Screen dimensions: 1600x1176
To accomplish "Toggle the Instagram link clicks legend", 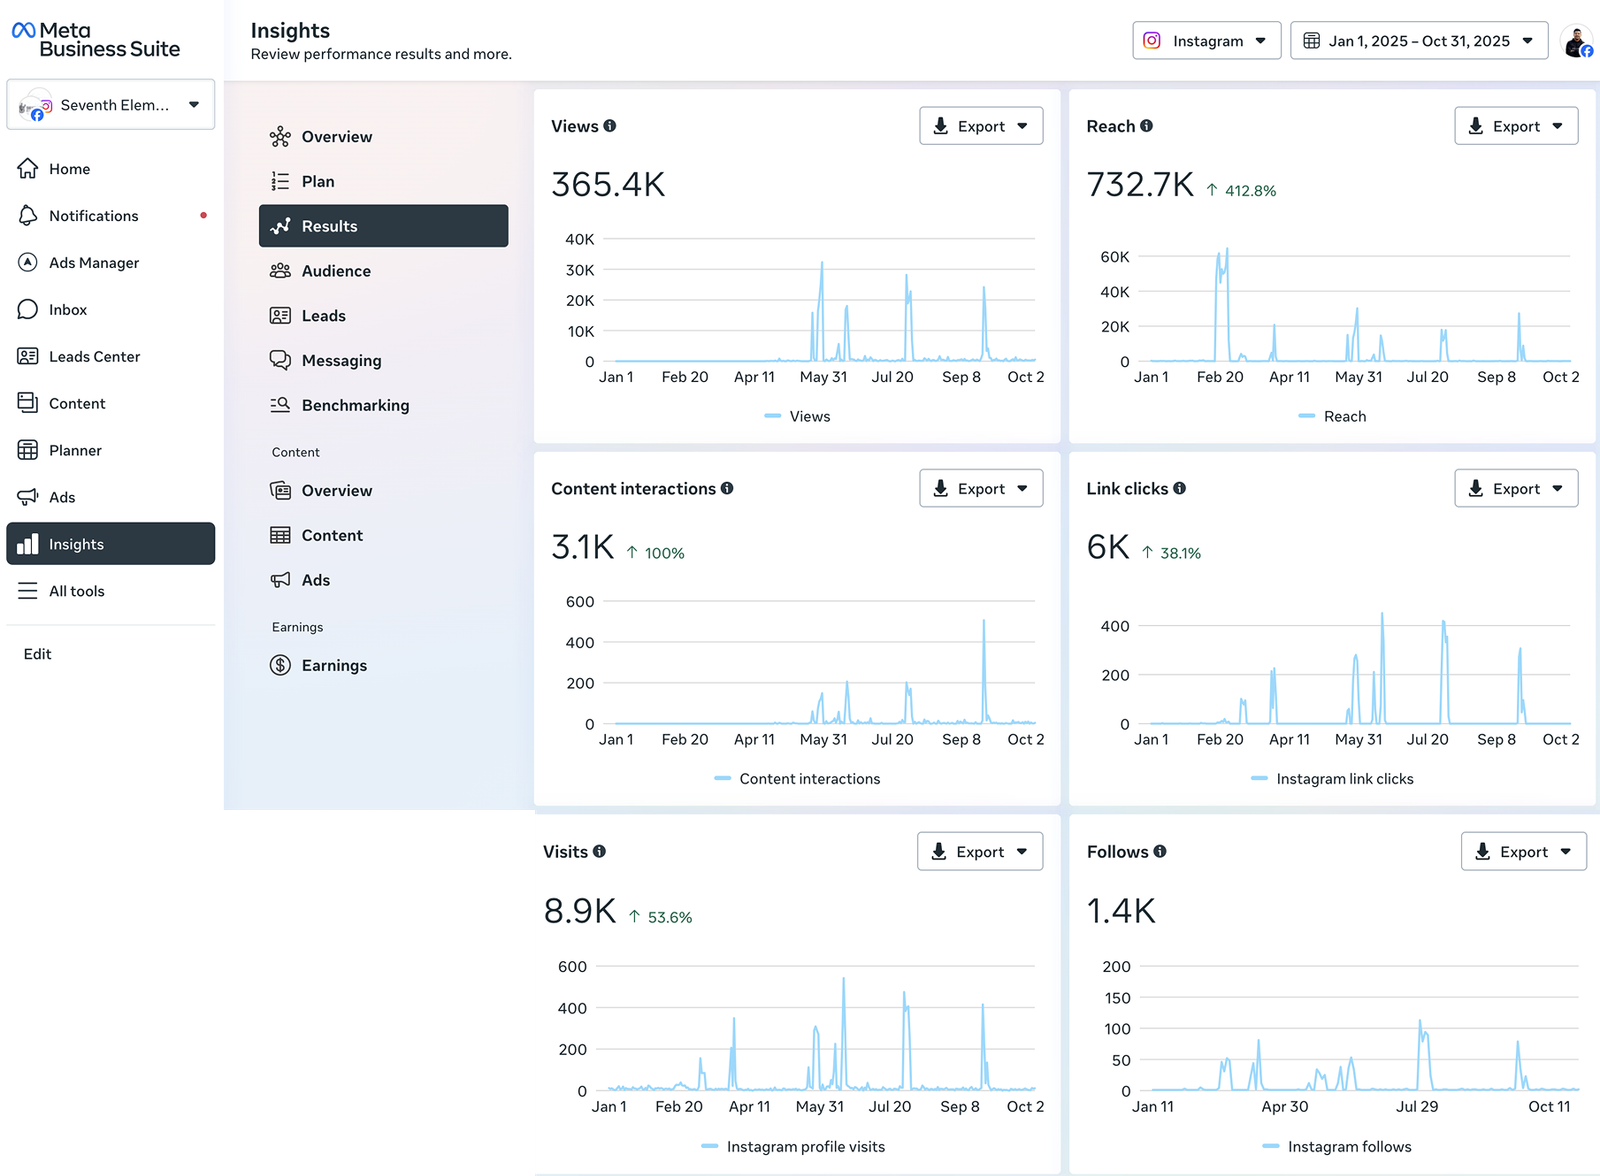I will 1332,779.
